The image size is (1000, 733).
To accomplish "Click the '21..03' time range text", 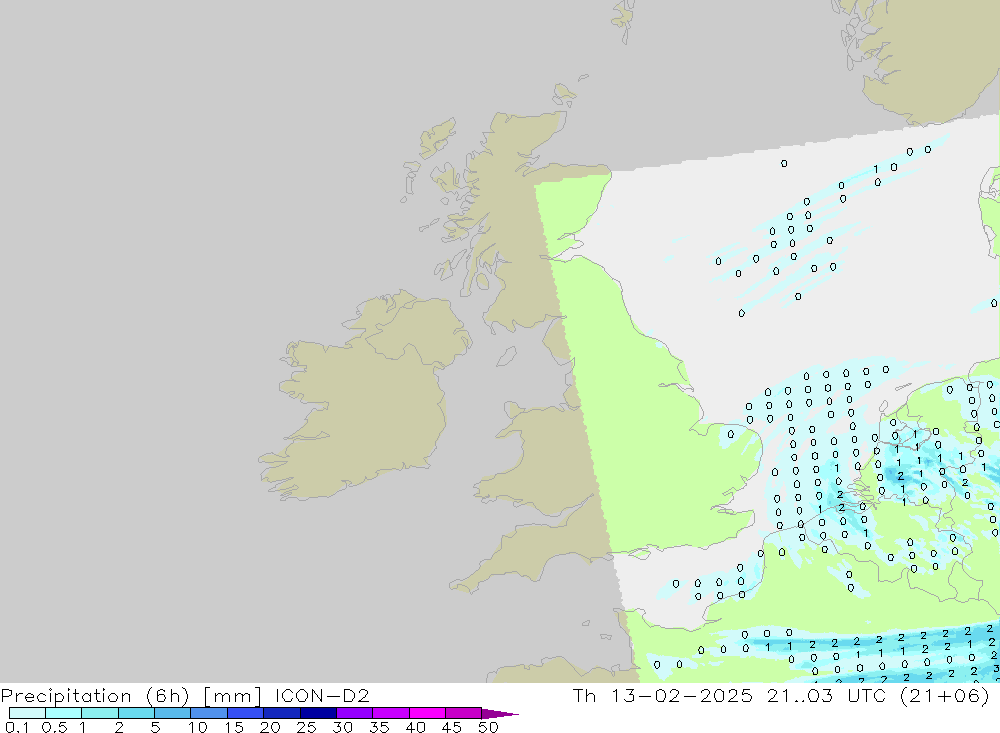I will pos(800,695).
